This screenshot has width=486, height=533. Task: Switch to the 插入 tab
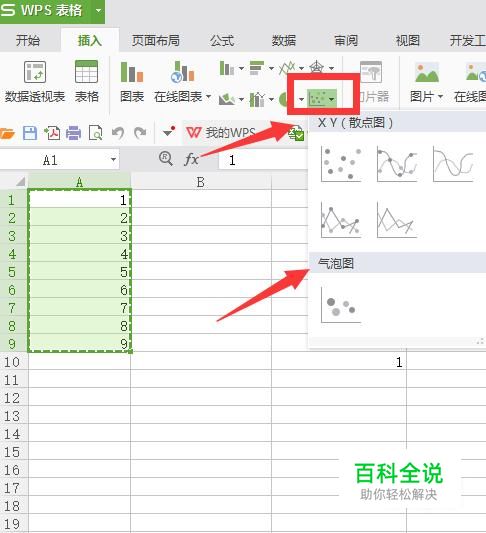coord(90,40)
